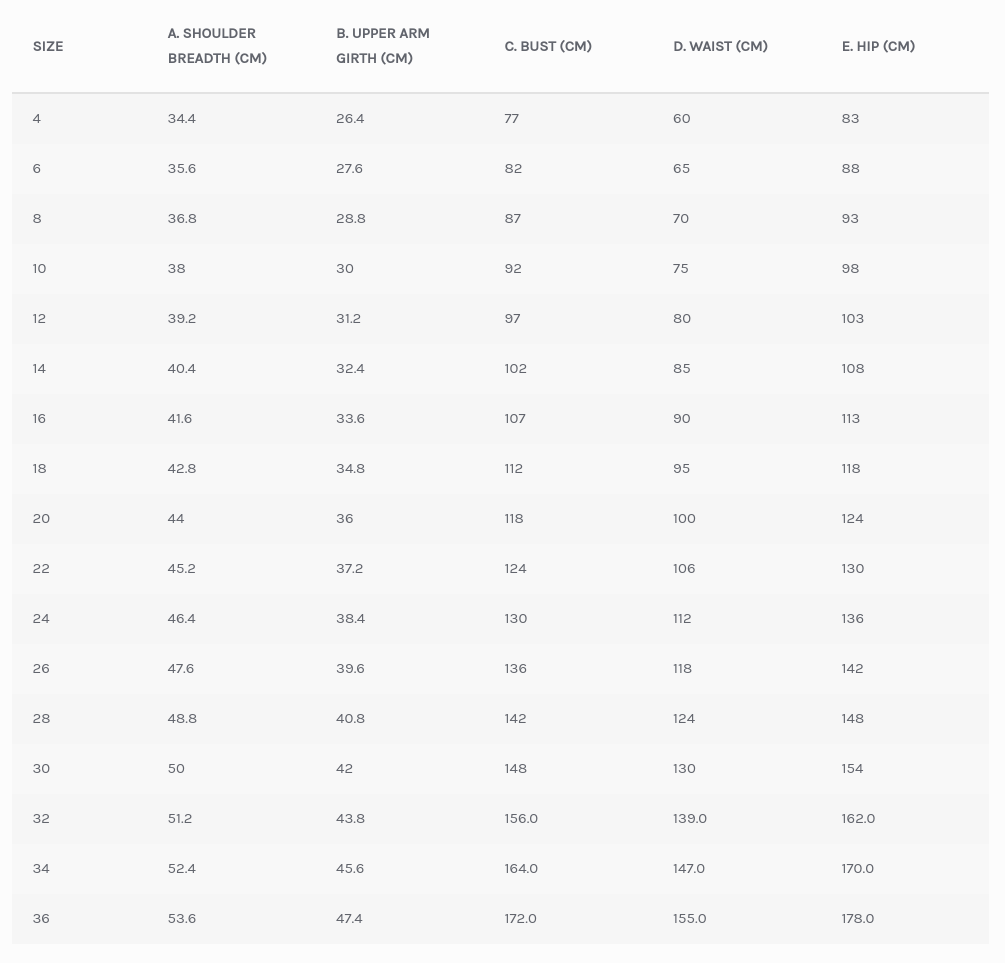Click shoulder breadth value 34.4
The image size is (1005, 963).
pyautogui.click(x=182, y=118)
